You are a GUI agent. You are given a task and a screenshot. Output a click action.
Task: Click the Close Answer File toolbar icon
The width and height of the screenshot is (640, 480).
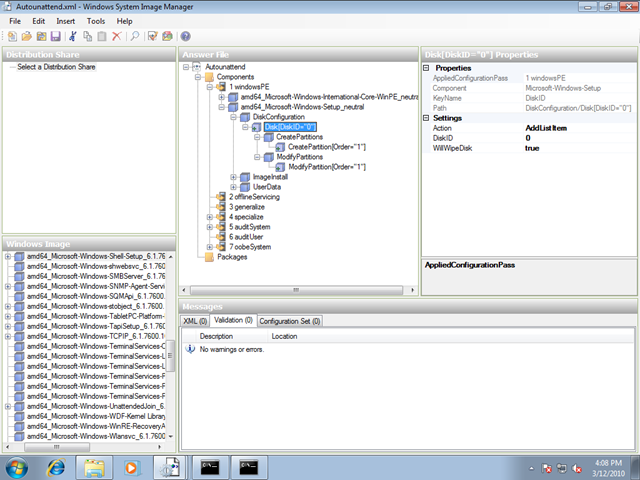(41, 36)
